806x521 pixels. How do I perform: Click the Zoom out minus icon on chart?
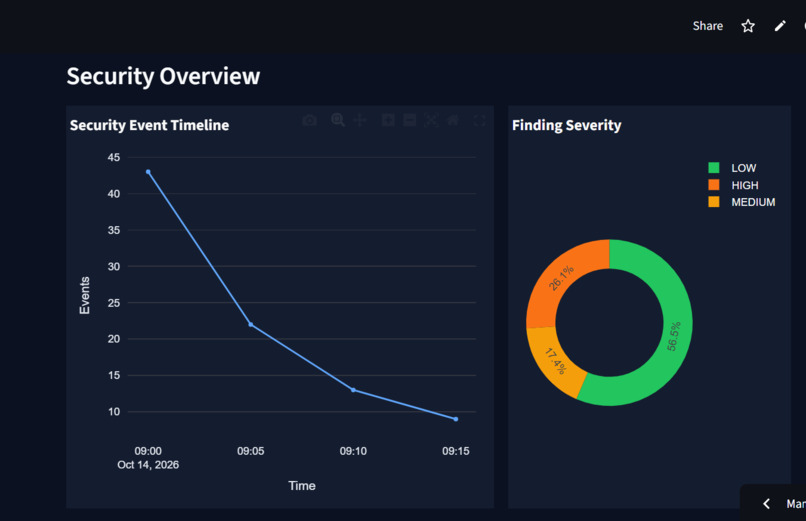click(410, 120)
